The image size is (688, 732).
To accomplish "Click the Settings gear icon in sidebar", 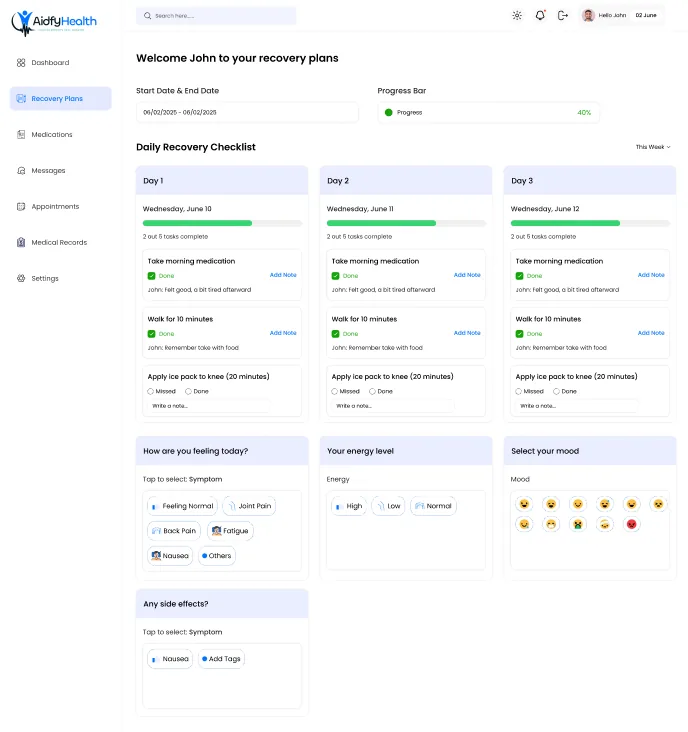I will pyautogui.click(x=21, y=278).
